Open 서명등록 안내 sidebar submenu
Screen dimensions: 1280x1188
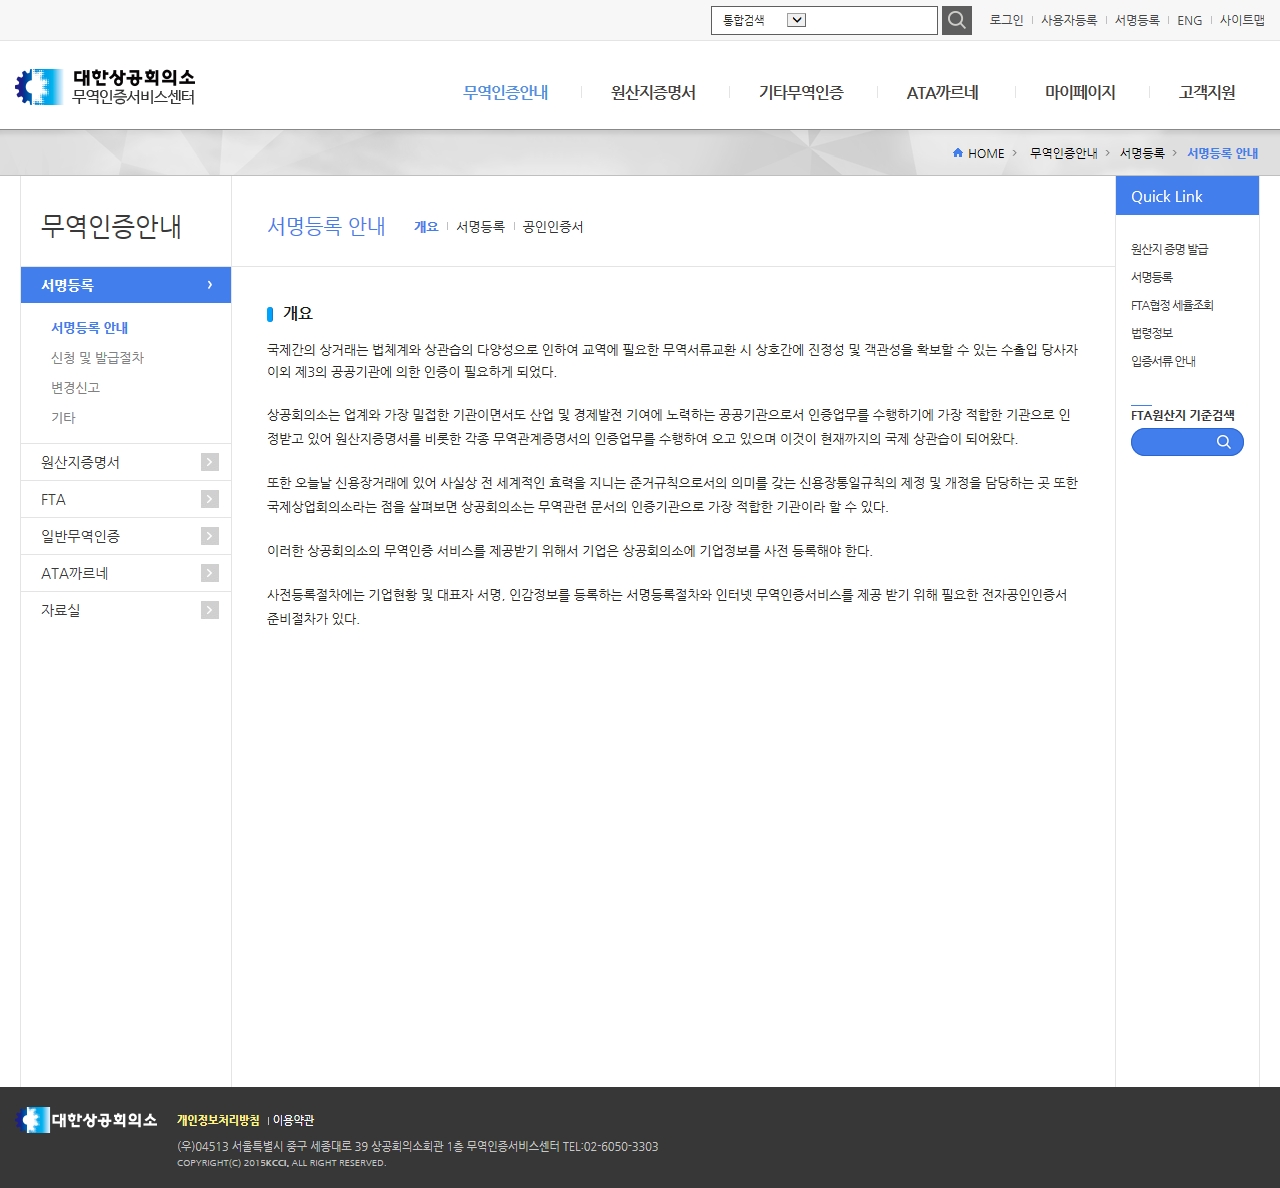coord(89,327)
